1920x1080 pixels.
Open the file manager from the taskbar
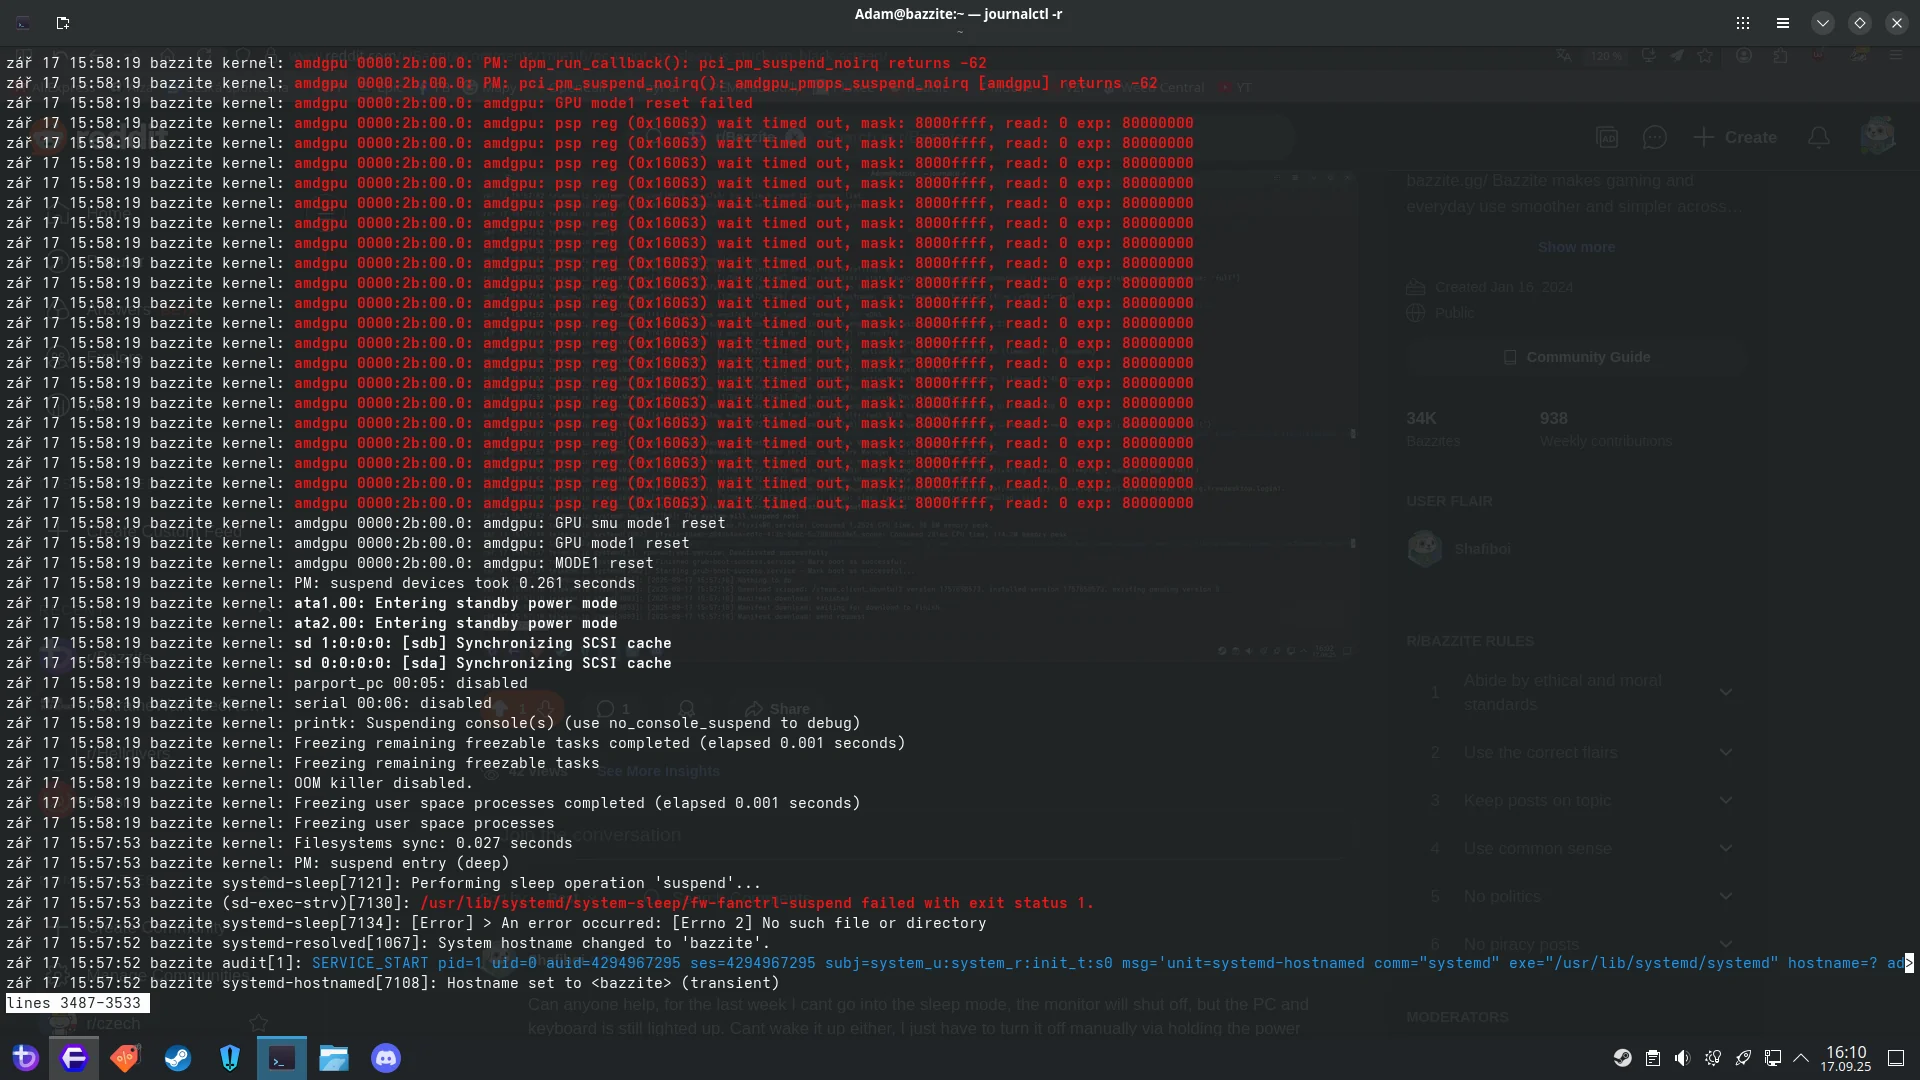[334, 1057]
